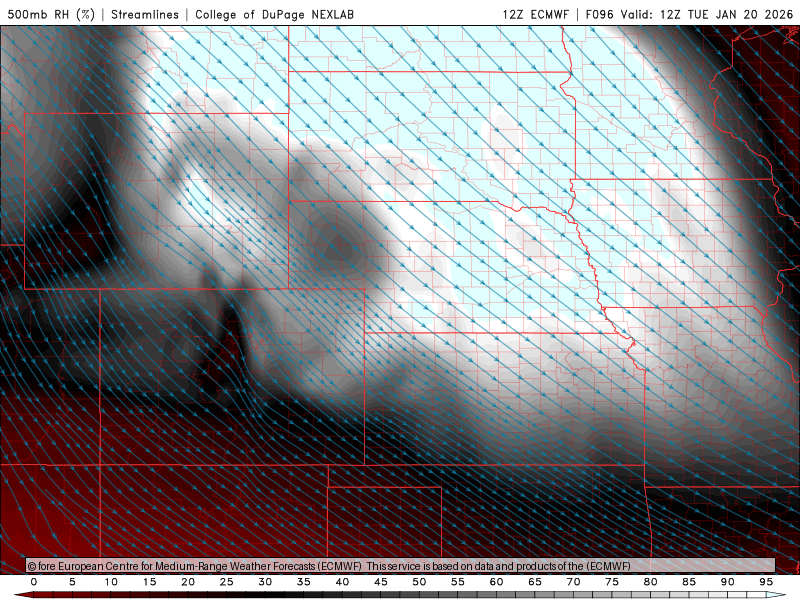Click the "0" value on the RH scale
800x600 pixels.
(x=34, y=582)
